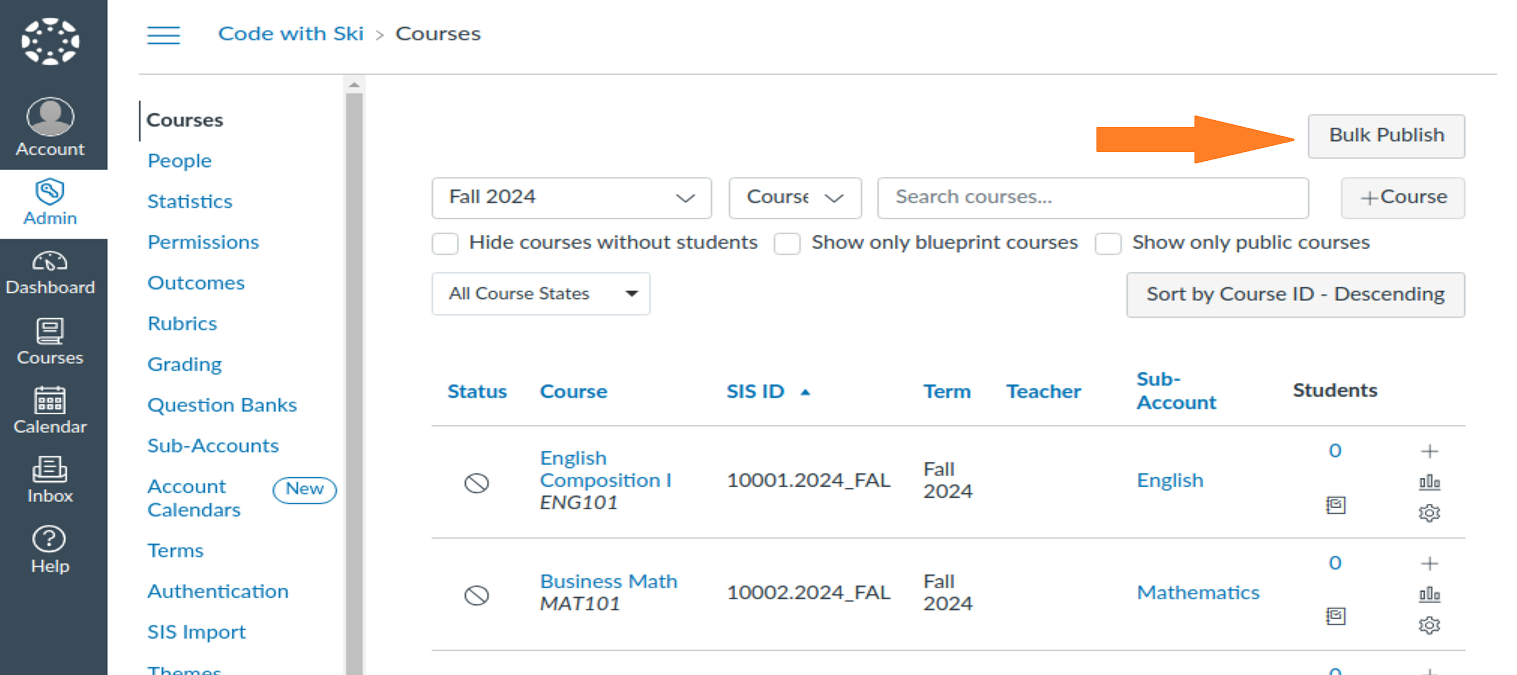The image size is (1517, 675).
Task: Enable 'Hide courses without students' filter
Action: coord(445,243)
